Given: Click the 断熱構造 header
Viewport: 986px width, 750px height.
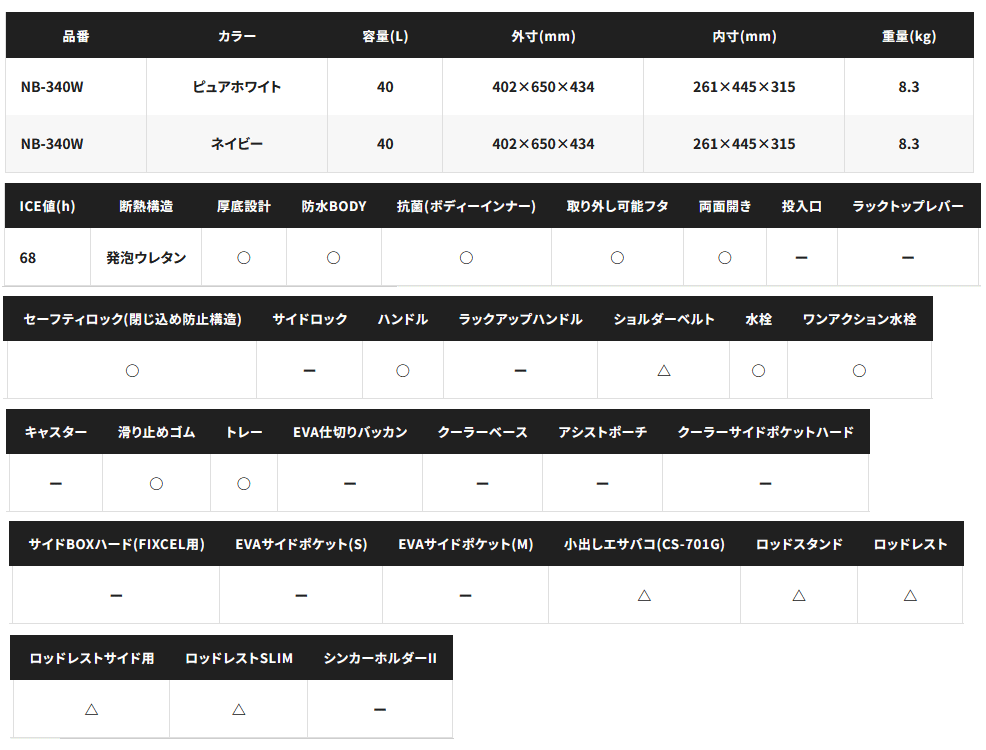Looking at the screenshot, I should point(146,206).
